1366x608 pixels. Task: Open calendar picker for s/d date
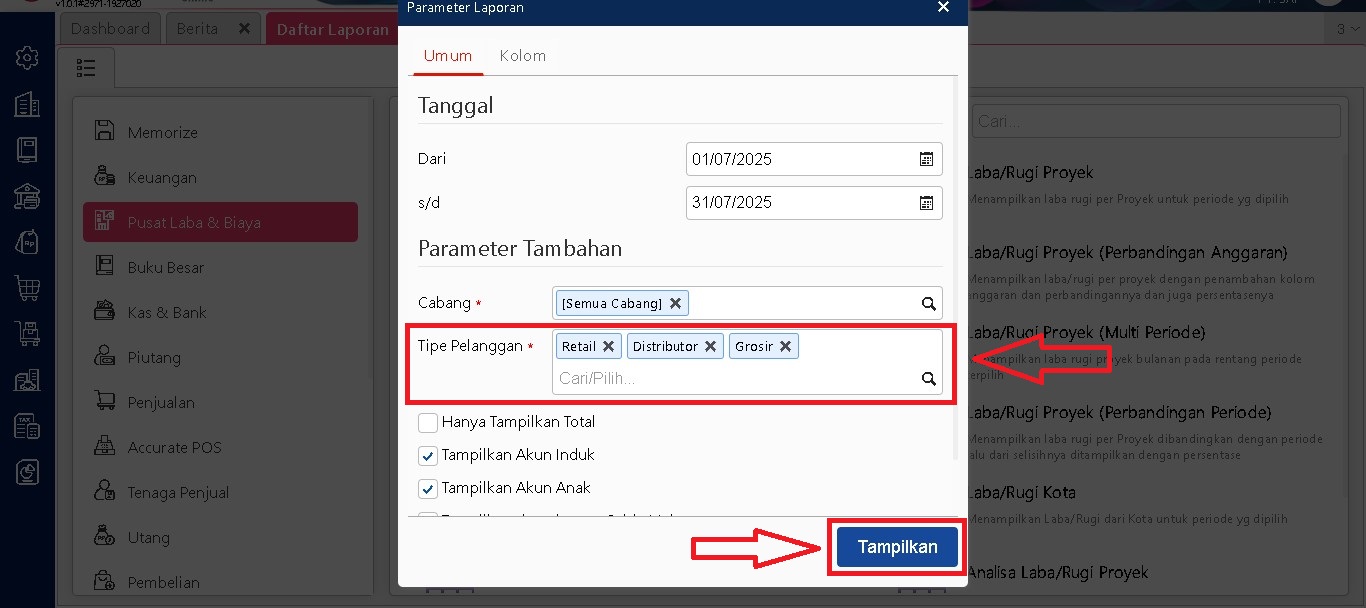926,202
